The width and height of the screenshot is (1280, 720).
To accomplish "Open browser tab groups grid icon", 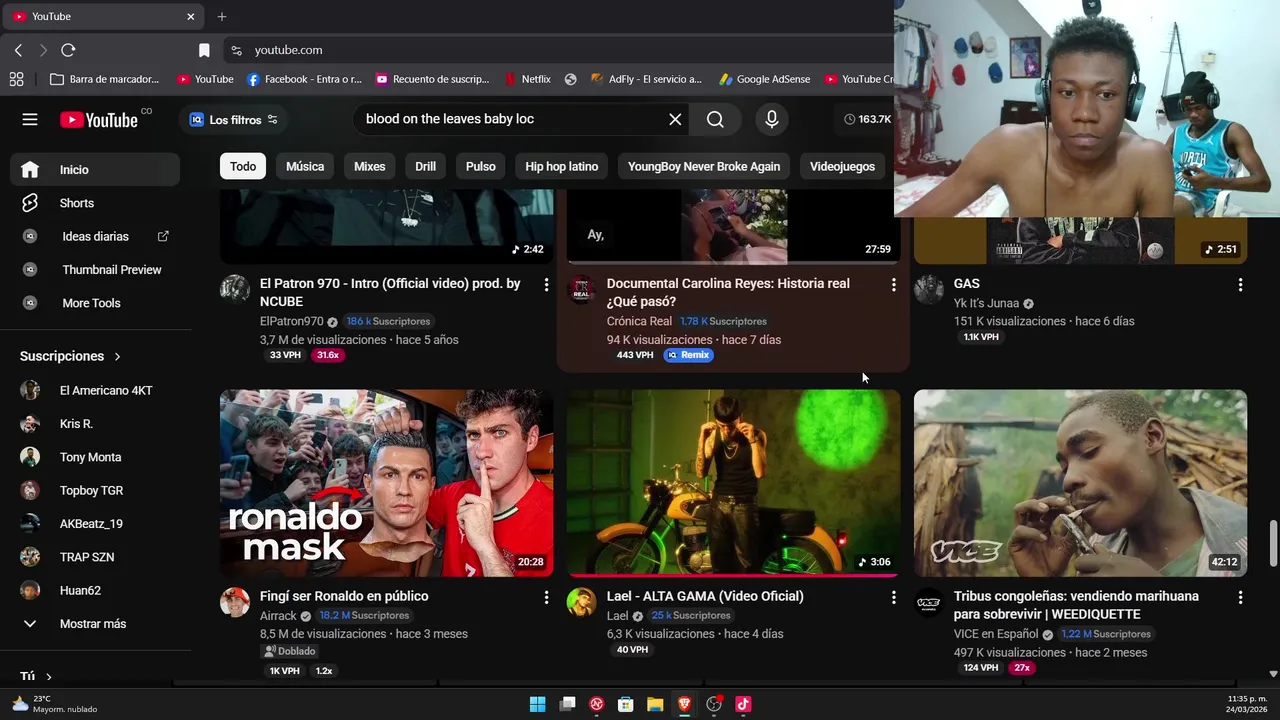I will (16, 79).
